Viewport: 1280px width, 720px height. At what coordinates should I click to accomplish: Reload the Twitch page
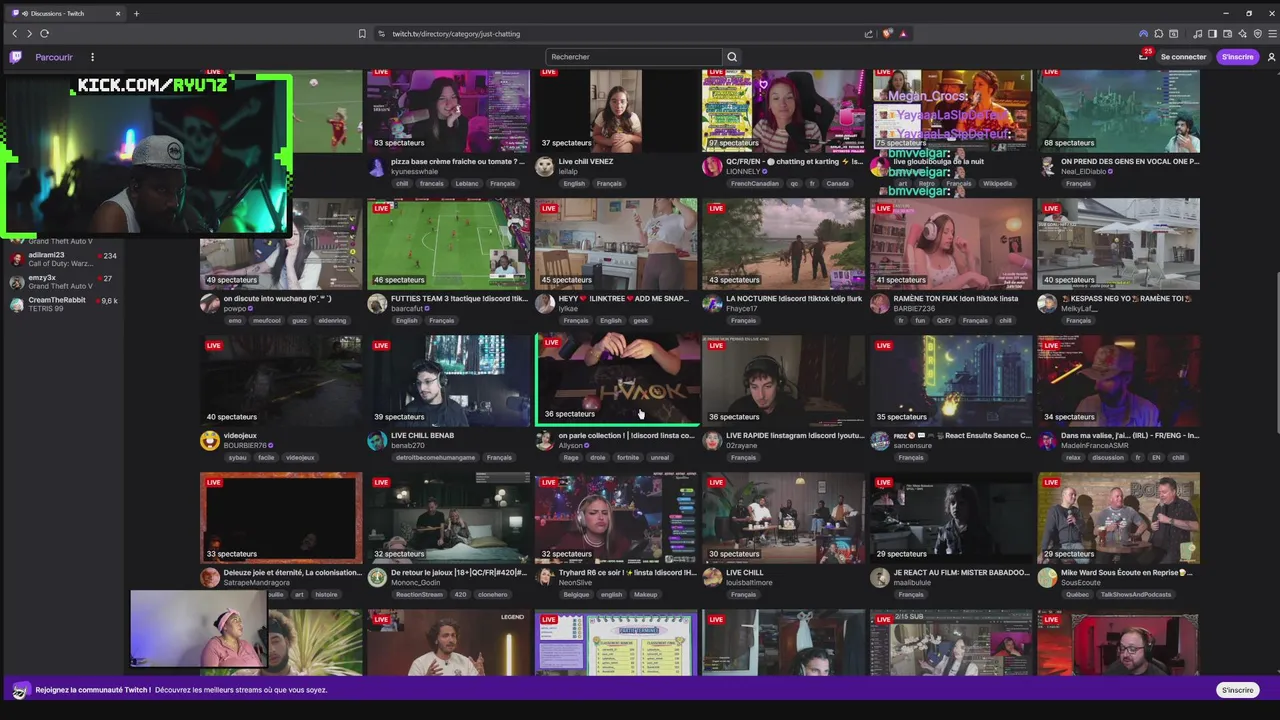point(44,34)
